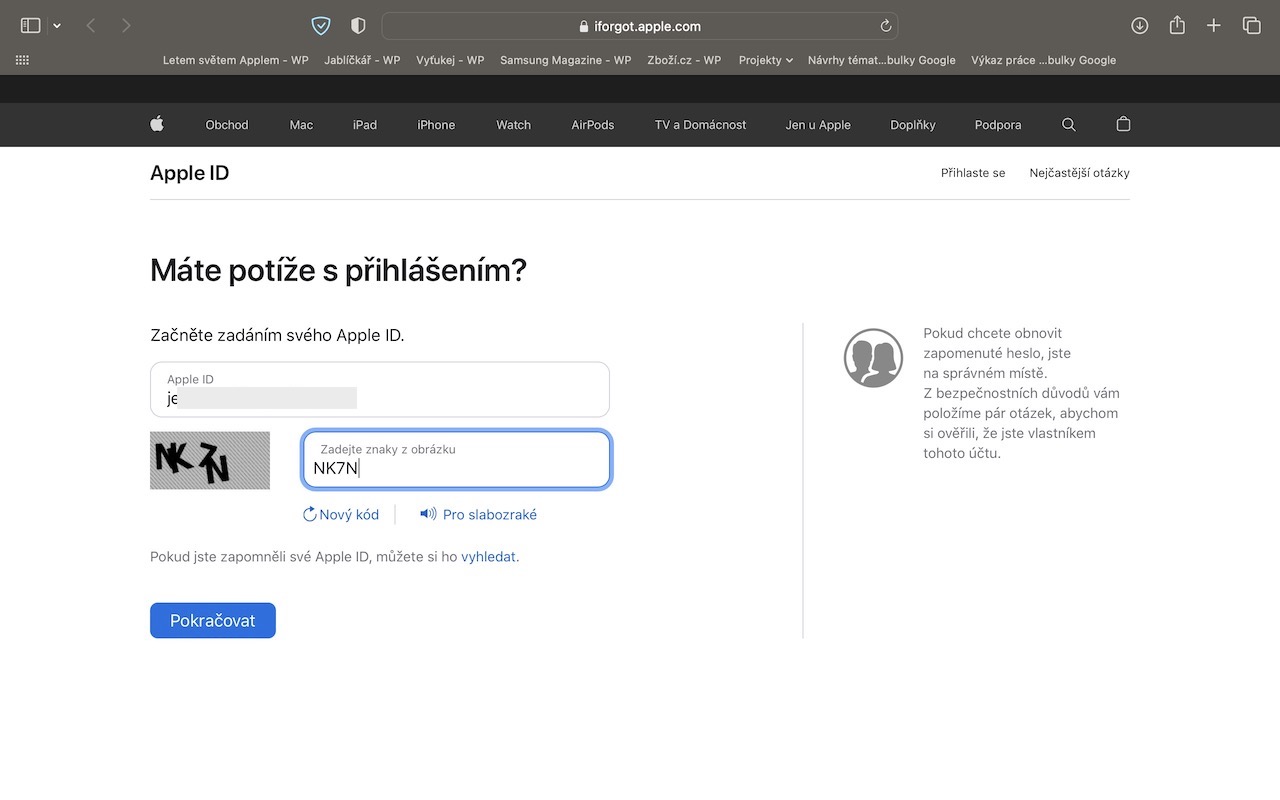Click the Share icon in Safari toolbar

tap(1177, 26)
